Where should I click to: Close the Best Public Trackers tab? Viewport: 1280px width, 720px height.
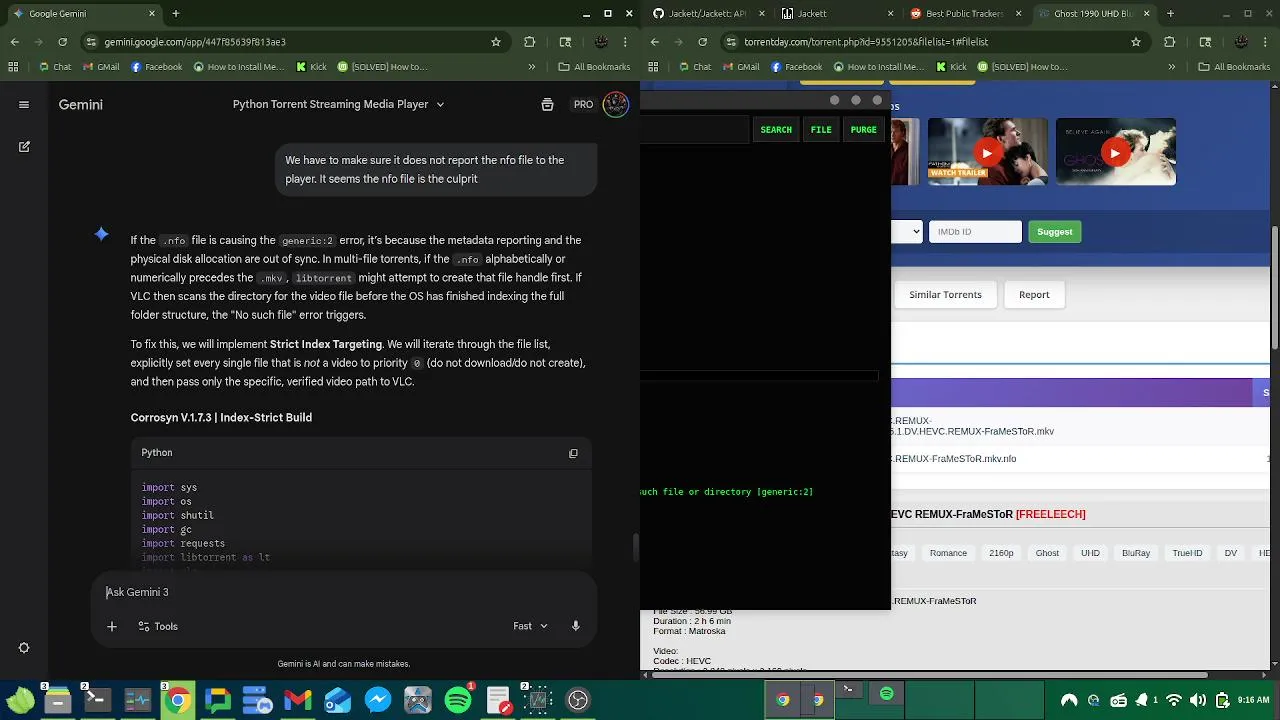1018,13
